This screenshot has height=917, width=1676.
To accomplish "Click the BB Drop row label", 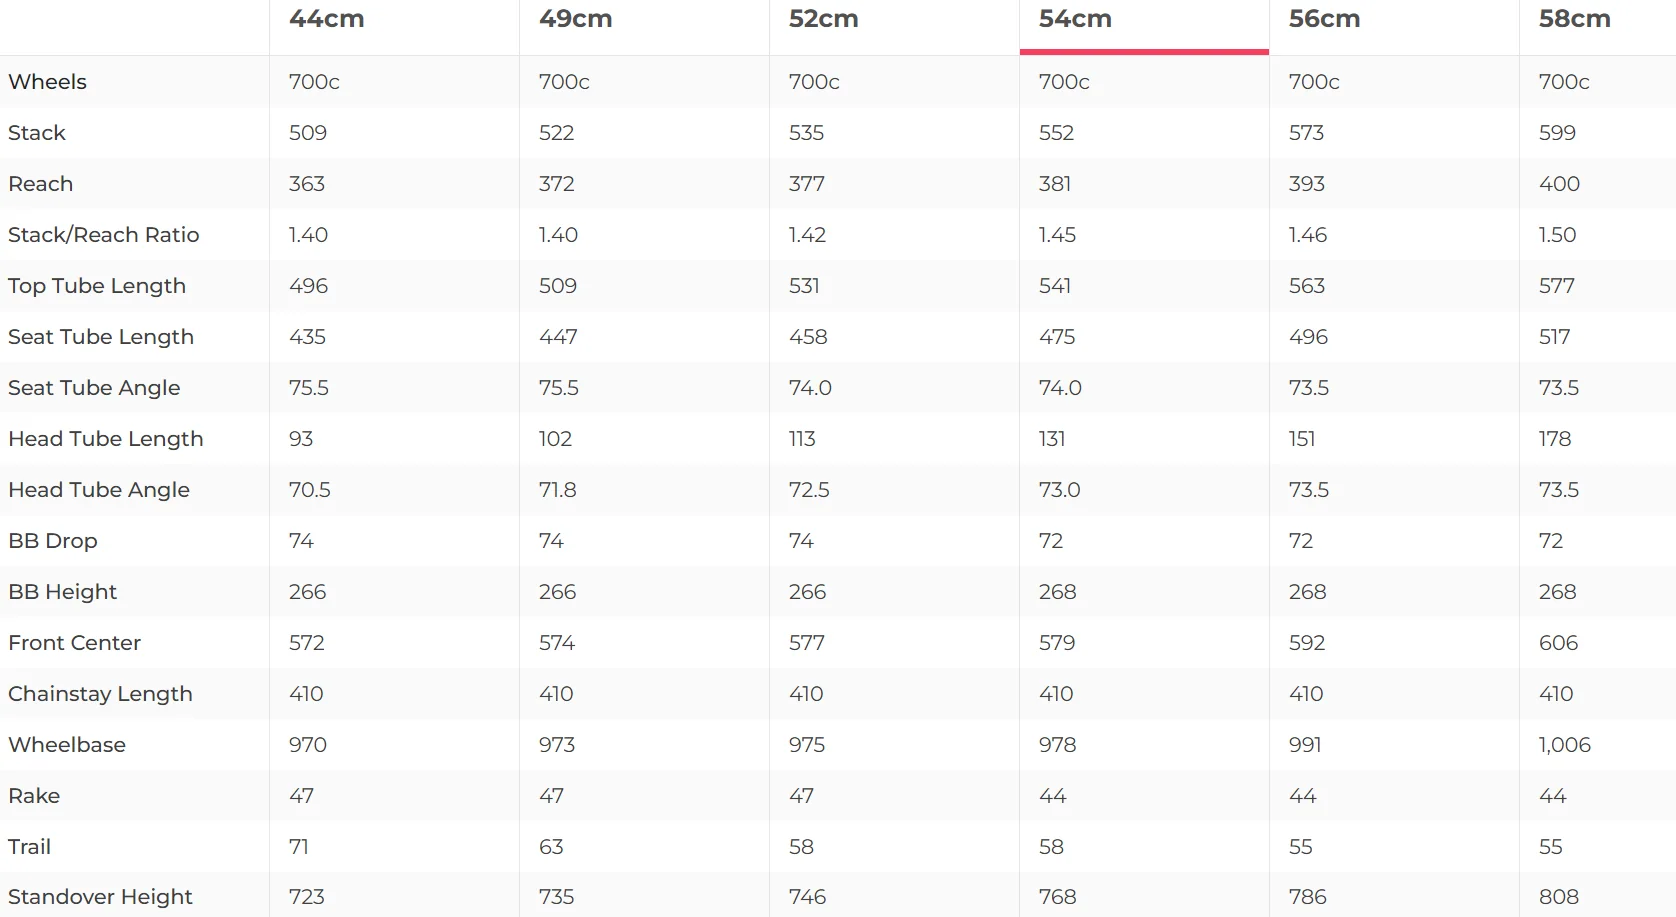I will [x=53, y=541].
